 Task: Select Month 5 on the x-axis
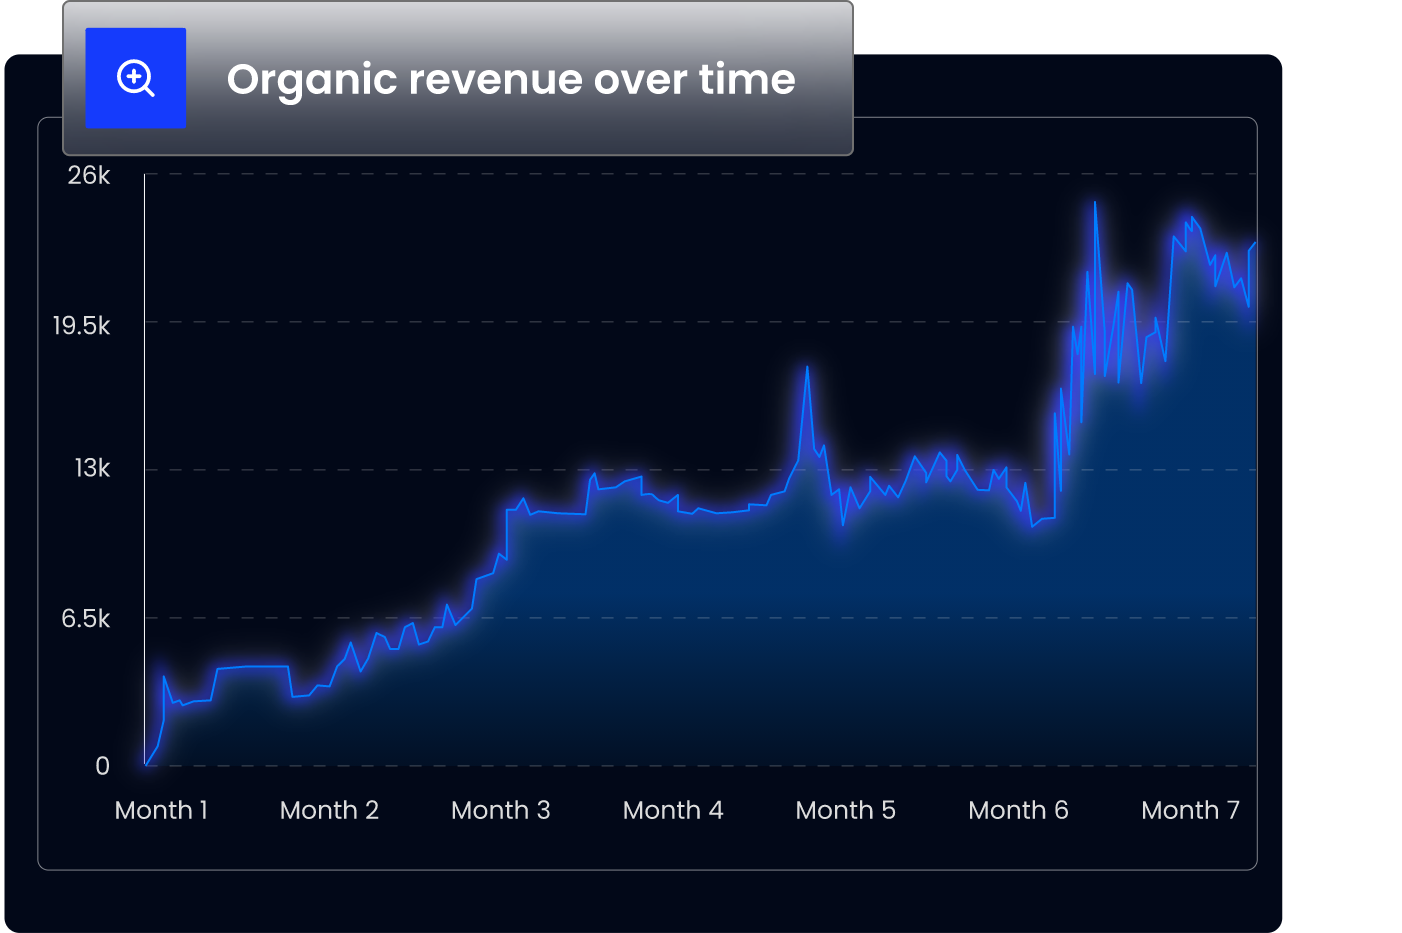(845, 810)
